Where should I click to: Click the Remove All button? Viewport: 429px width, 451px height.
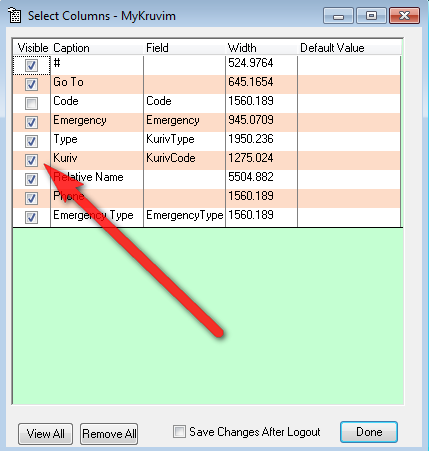click(109, 434)
